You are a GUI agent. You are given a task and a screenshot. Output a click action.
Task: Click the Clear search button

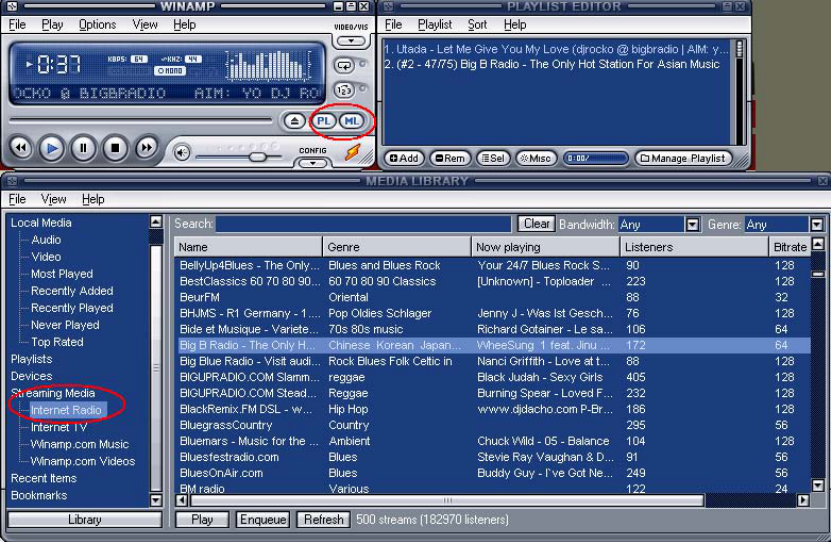[536, 224]
